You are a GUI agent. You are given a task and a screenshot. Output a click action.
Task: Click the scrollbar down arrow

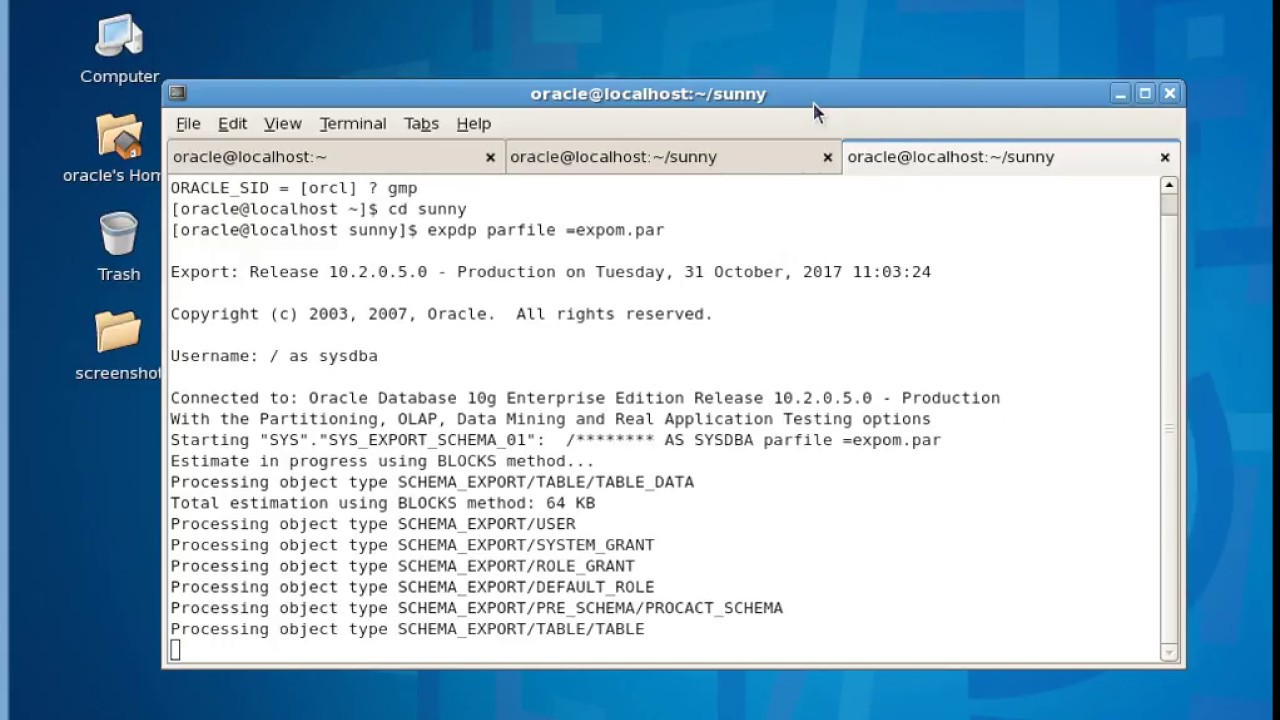(1169, 653)
